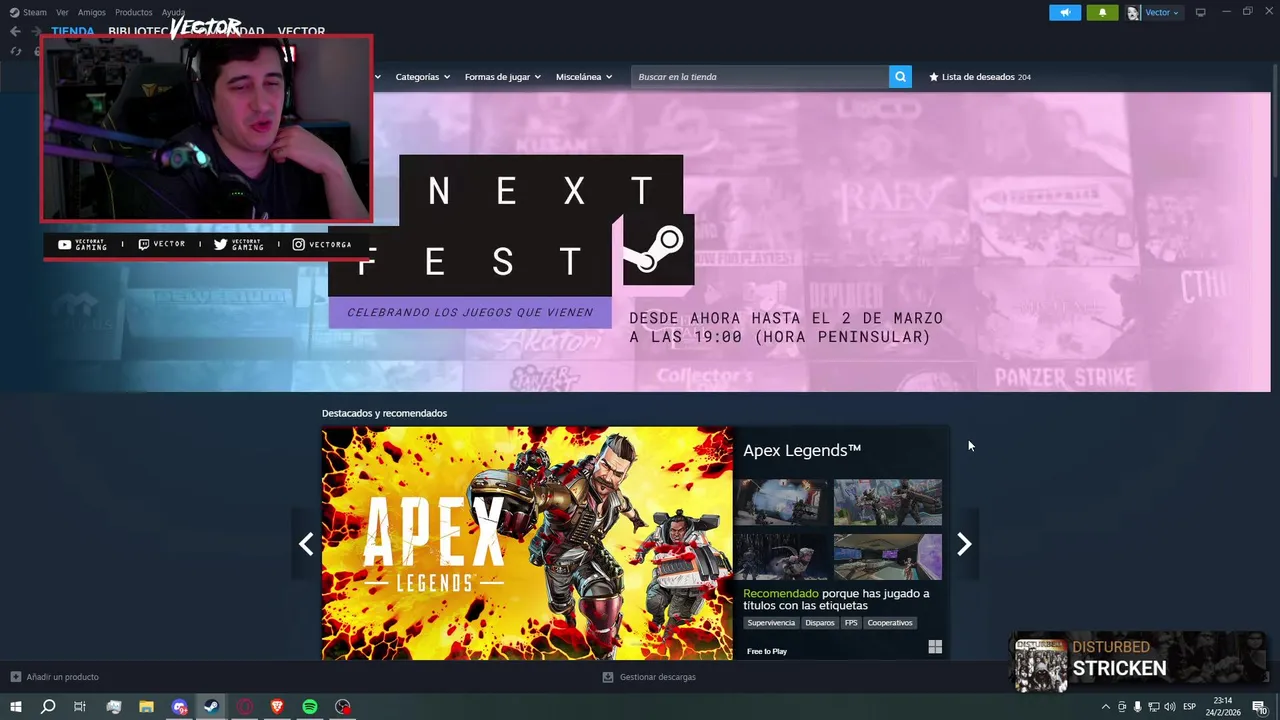
Task: Open the Apex Legends capsule image
Action: (x=527, y=543)
